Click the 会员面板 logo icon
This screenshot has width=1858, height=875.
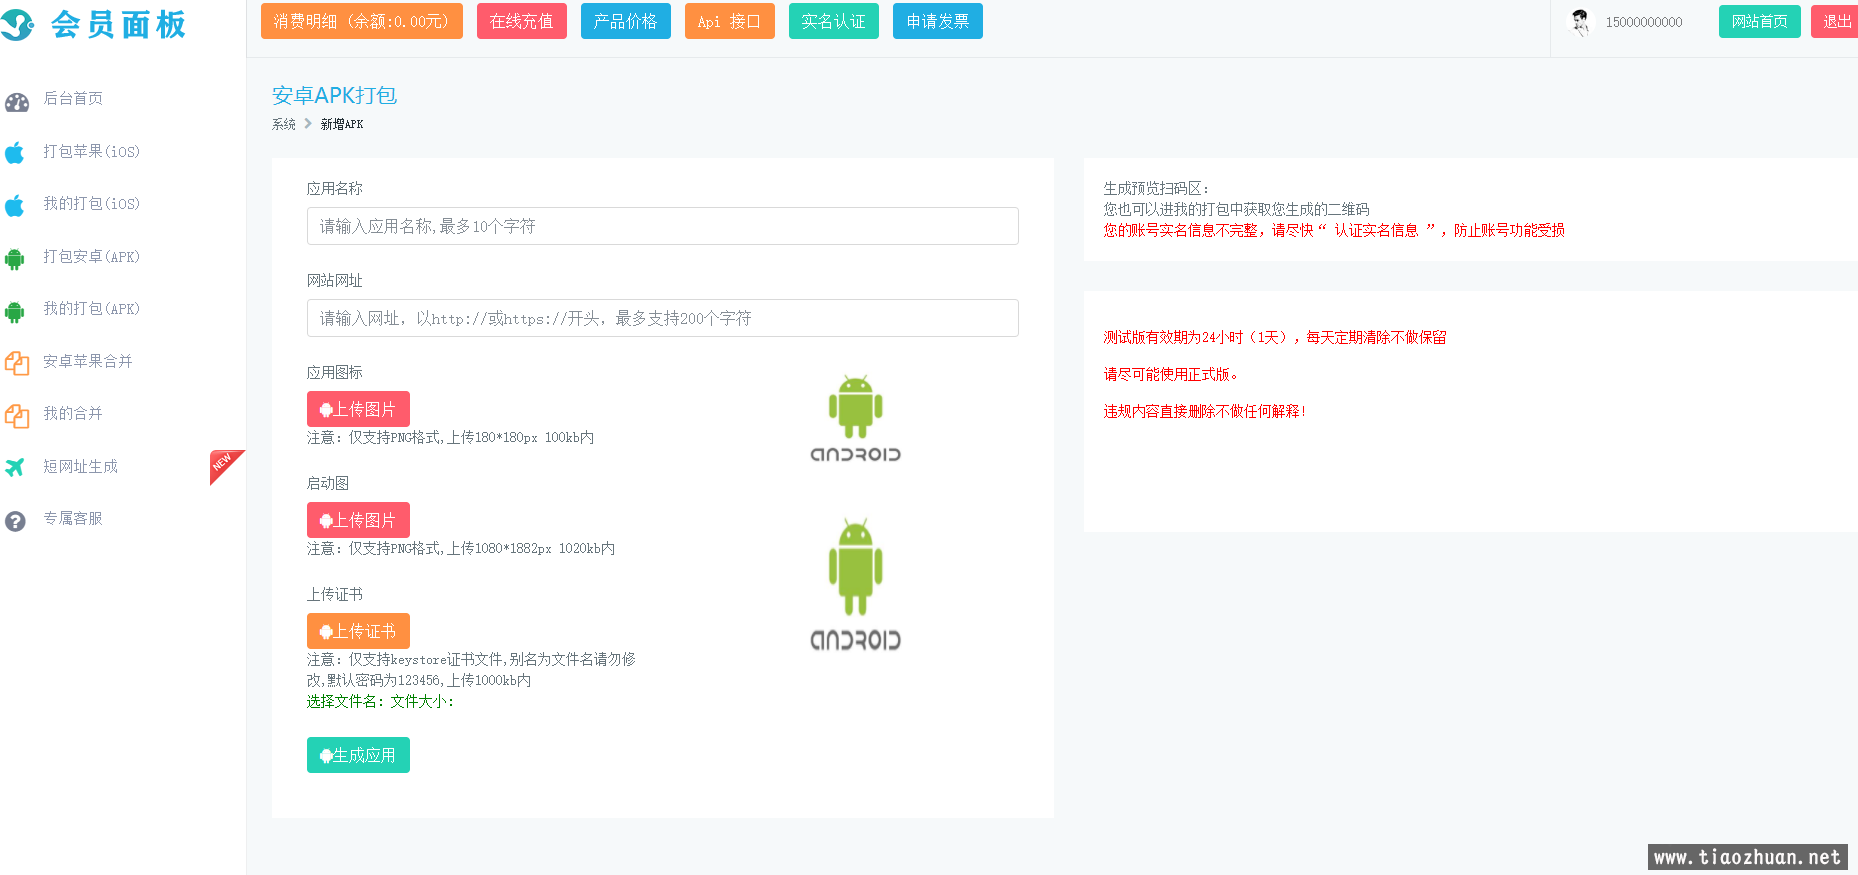click(x=17, y=24)
